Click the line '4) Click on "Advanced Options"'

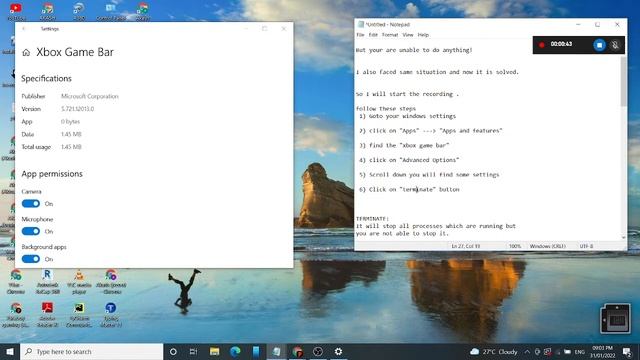409,160
